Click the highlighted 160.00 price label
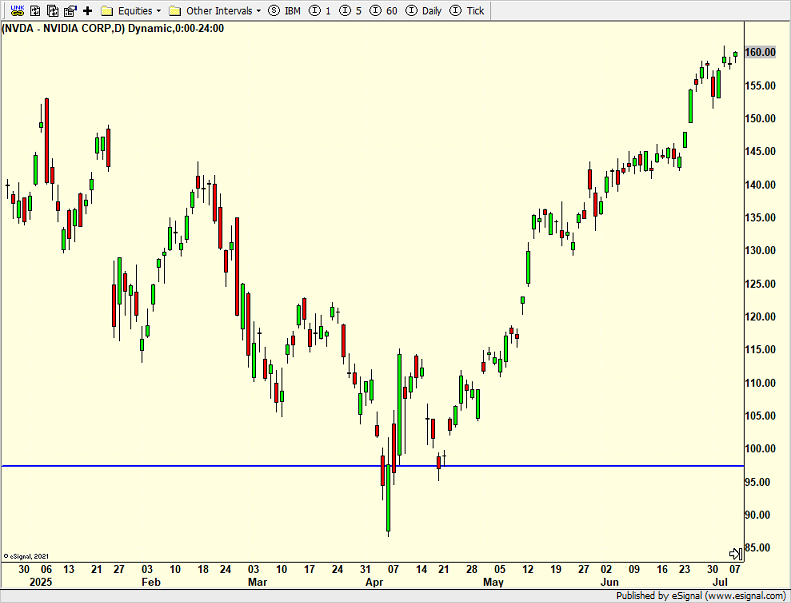The width and height of the screenshot is (791, 603). pyautogui.click(x=761, y=52)
